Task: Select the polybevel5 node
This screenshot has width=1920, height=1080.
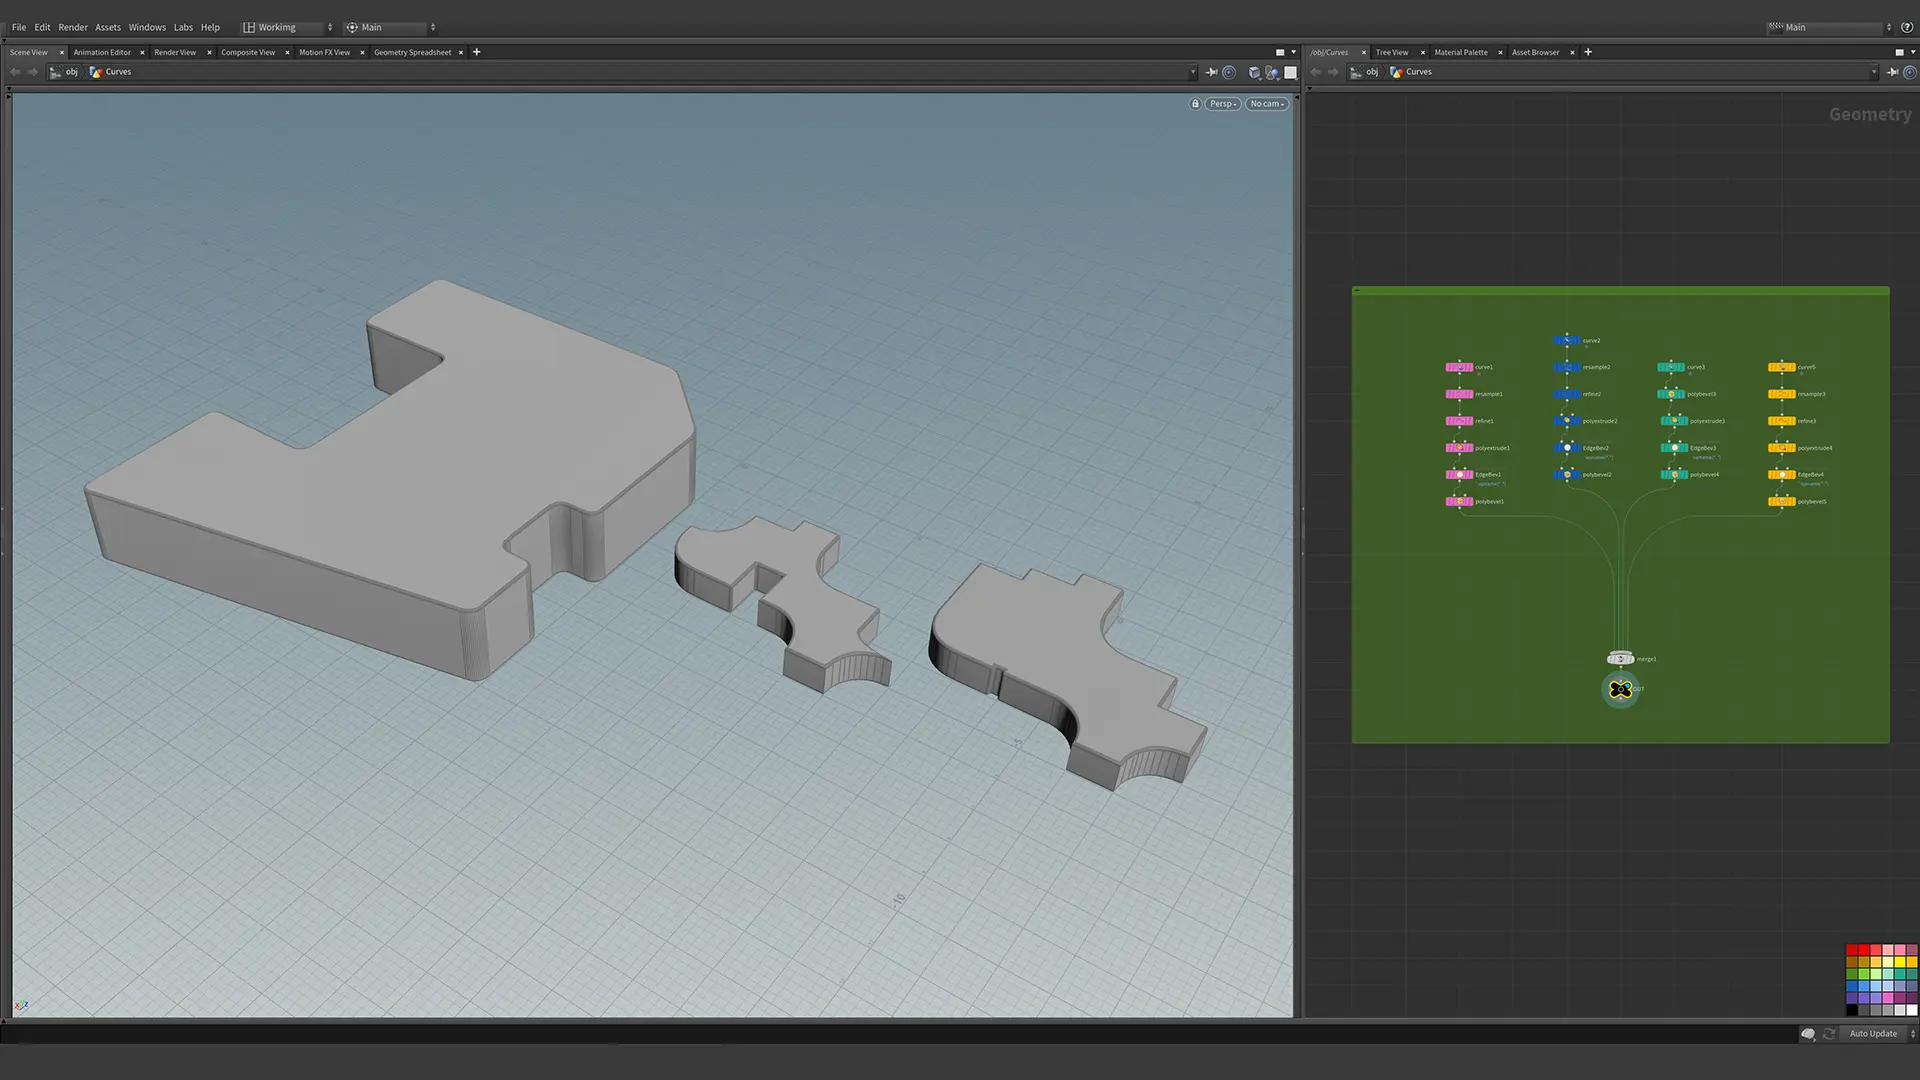Action: pyautogui.click(x=1782, y=501)
